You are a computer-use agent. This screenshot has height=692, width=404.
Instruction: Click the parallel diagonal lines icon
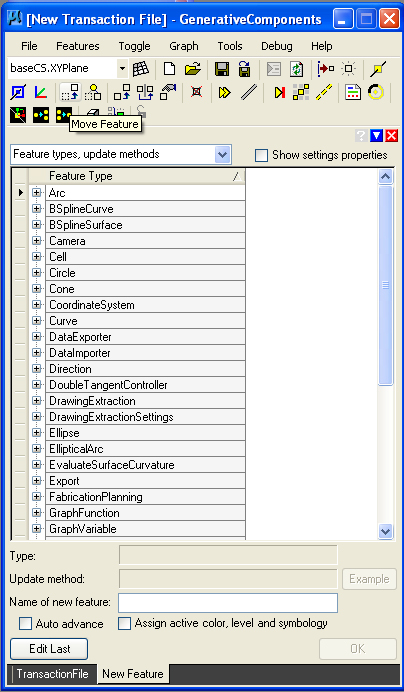(x=249, y=92)
